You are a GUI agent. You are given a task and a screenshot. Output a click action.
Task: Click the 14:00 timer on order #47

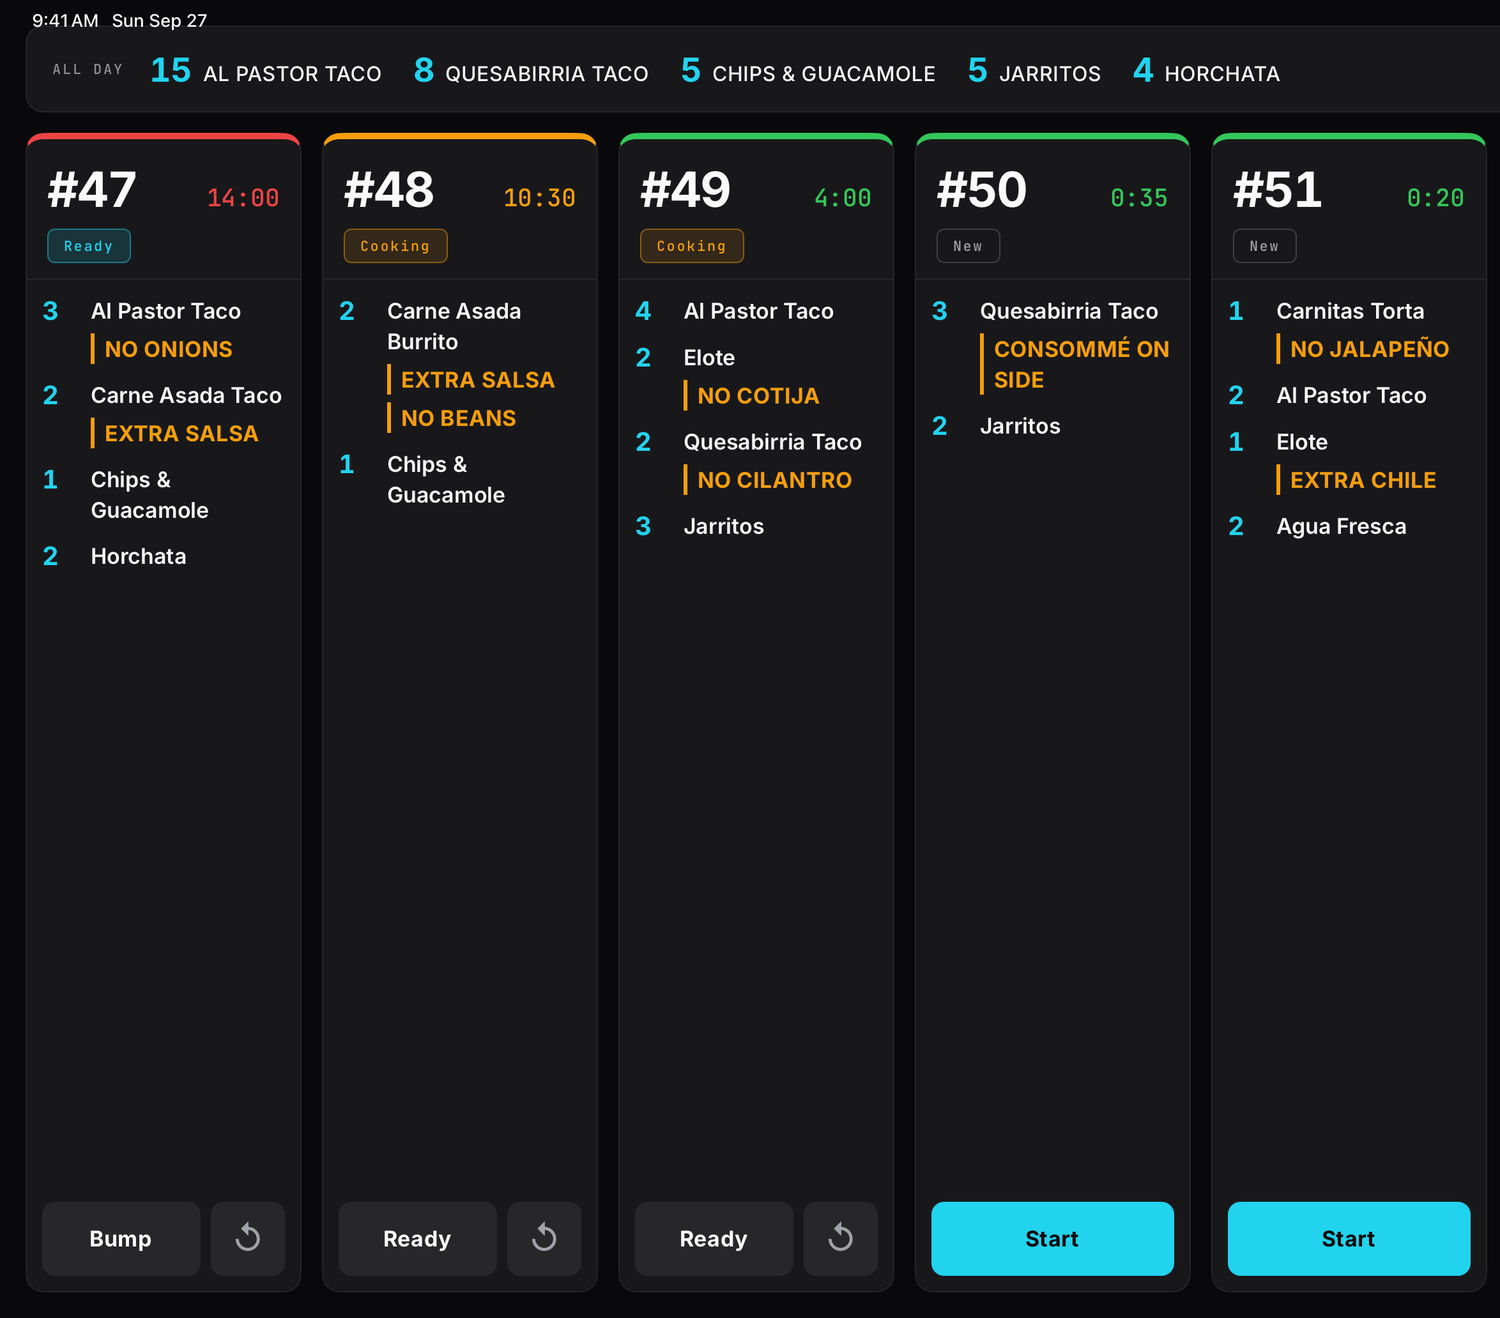pos(243,198)
